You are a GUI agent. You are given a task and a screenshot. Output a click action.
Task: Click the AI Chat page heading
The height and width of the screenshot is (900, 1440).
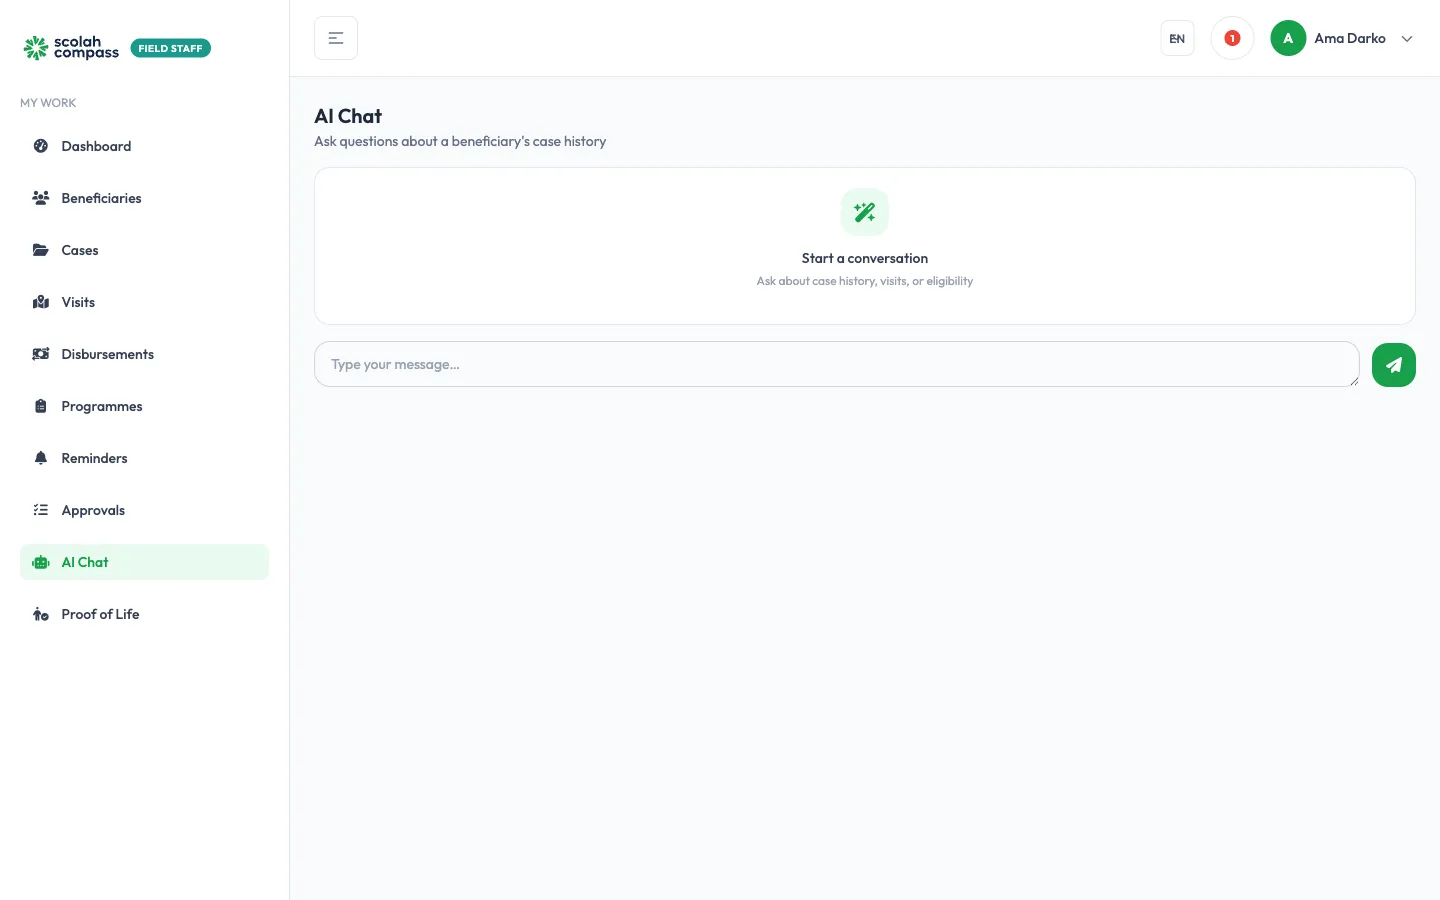pyautogui.click(x=348, y=116)
